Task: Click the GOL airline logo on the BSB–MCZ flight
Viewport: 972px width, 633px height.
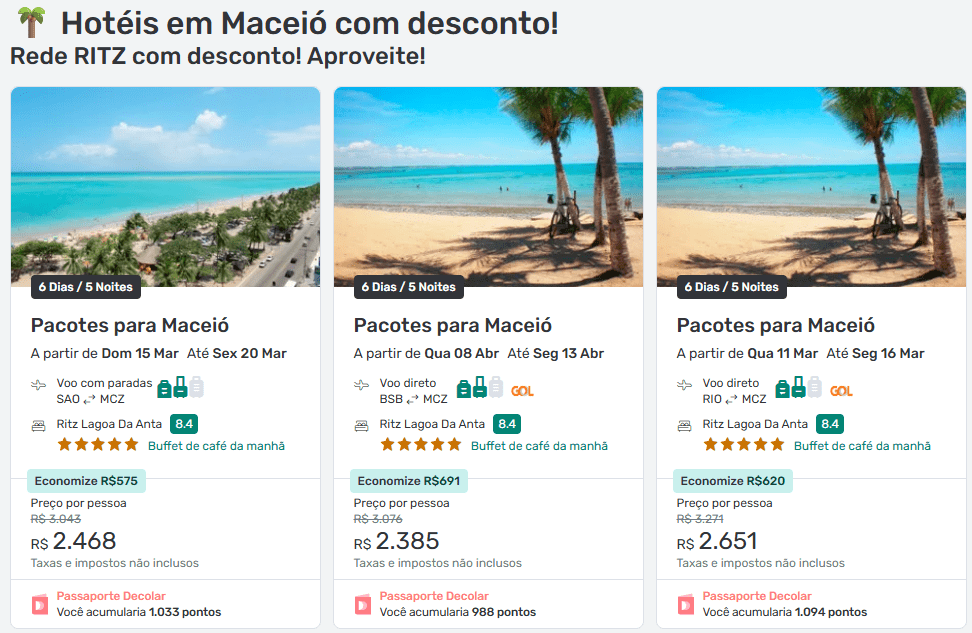Action: tap(522, 391)
